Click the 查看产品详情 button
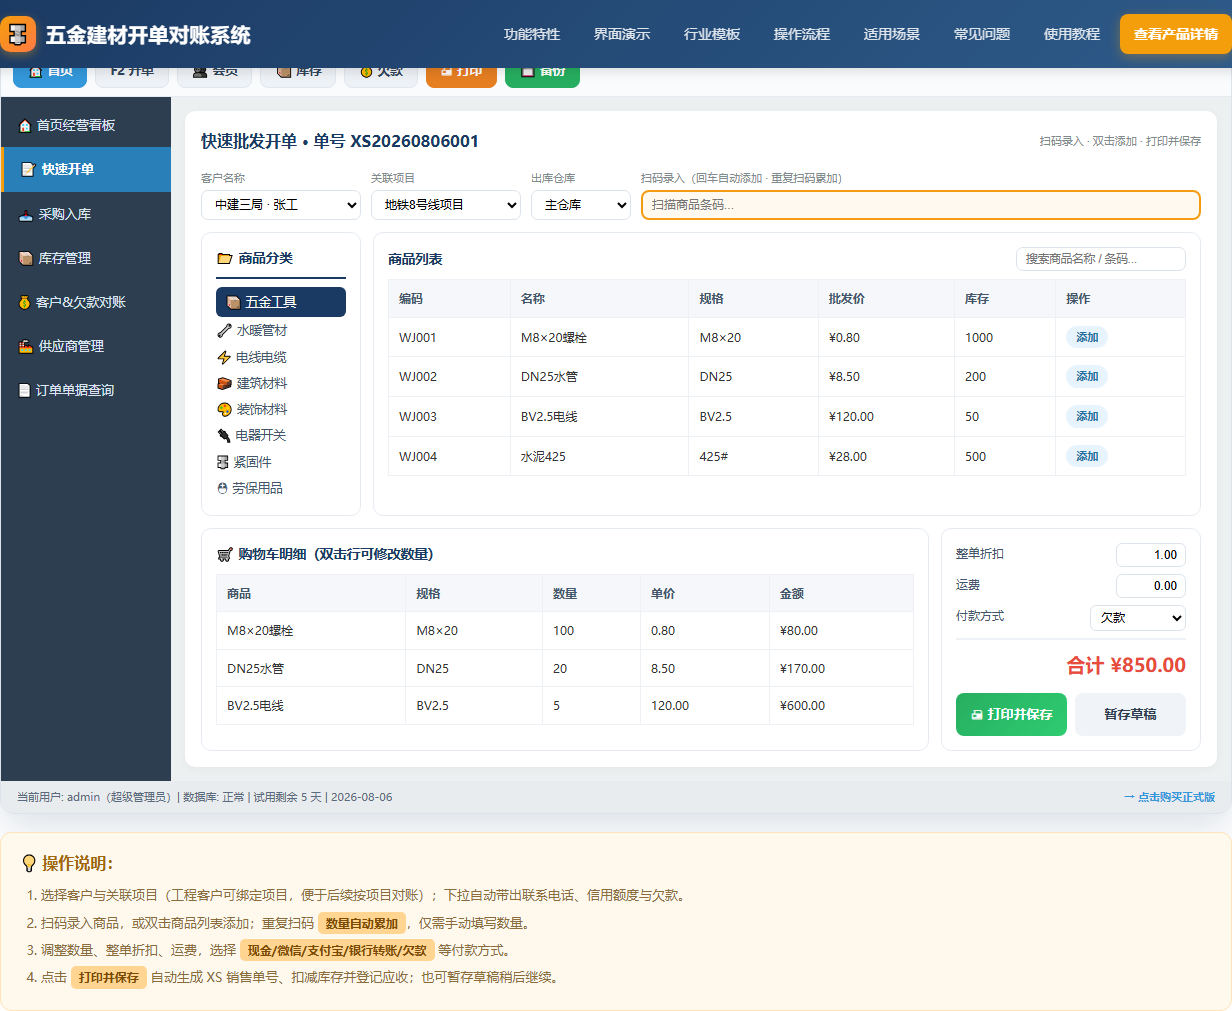This screenshot has width=1232, height=1011. click(1176, 34)
